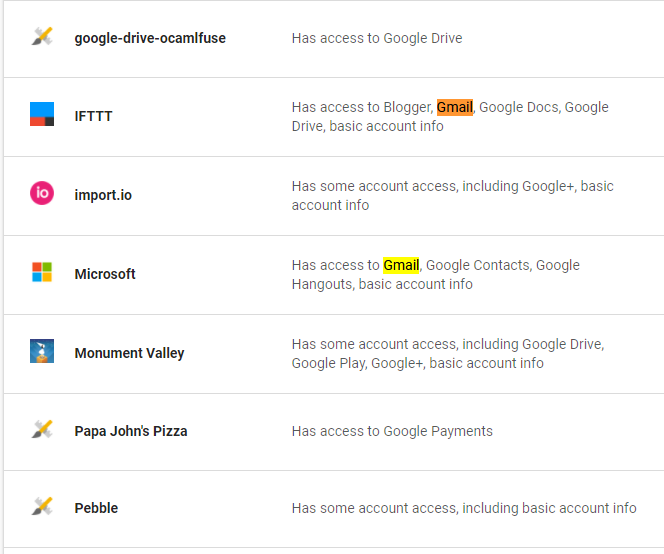Image resolution: width=664 pixels, height=554 pixels.
Task: Click the orange highlighted Gmail text
Action: pos(455,107)
